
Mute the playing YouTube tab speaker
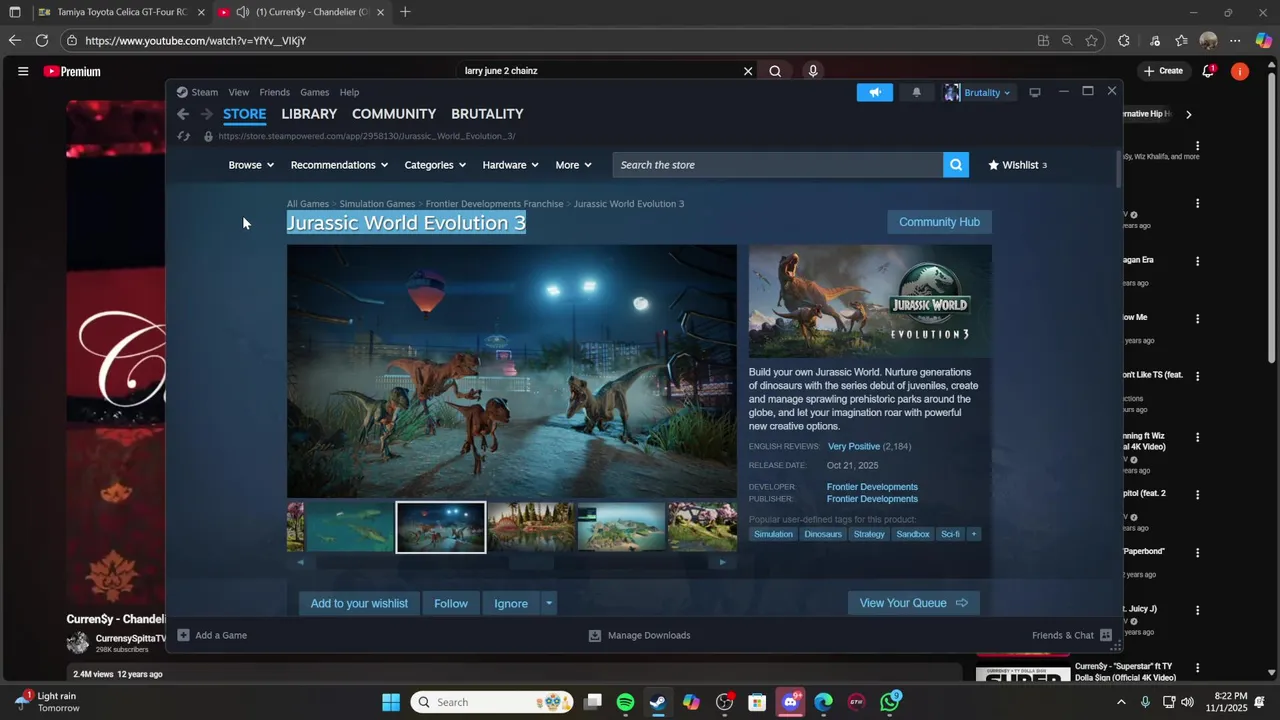(x=242, y=12)
